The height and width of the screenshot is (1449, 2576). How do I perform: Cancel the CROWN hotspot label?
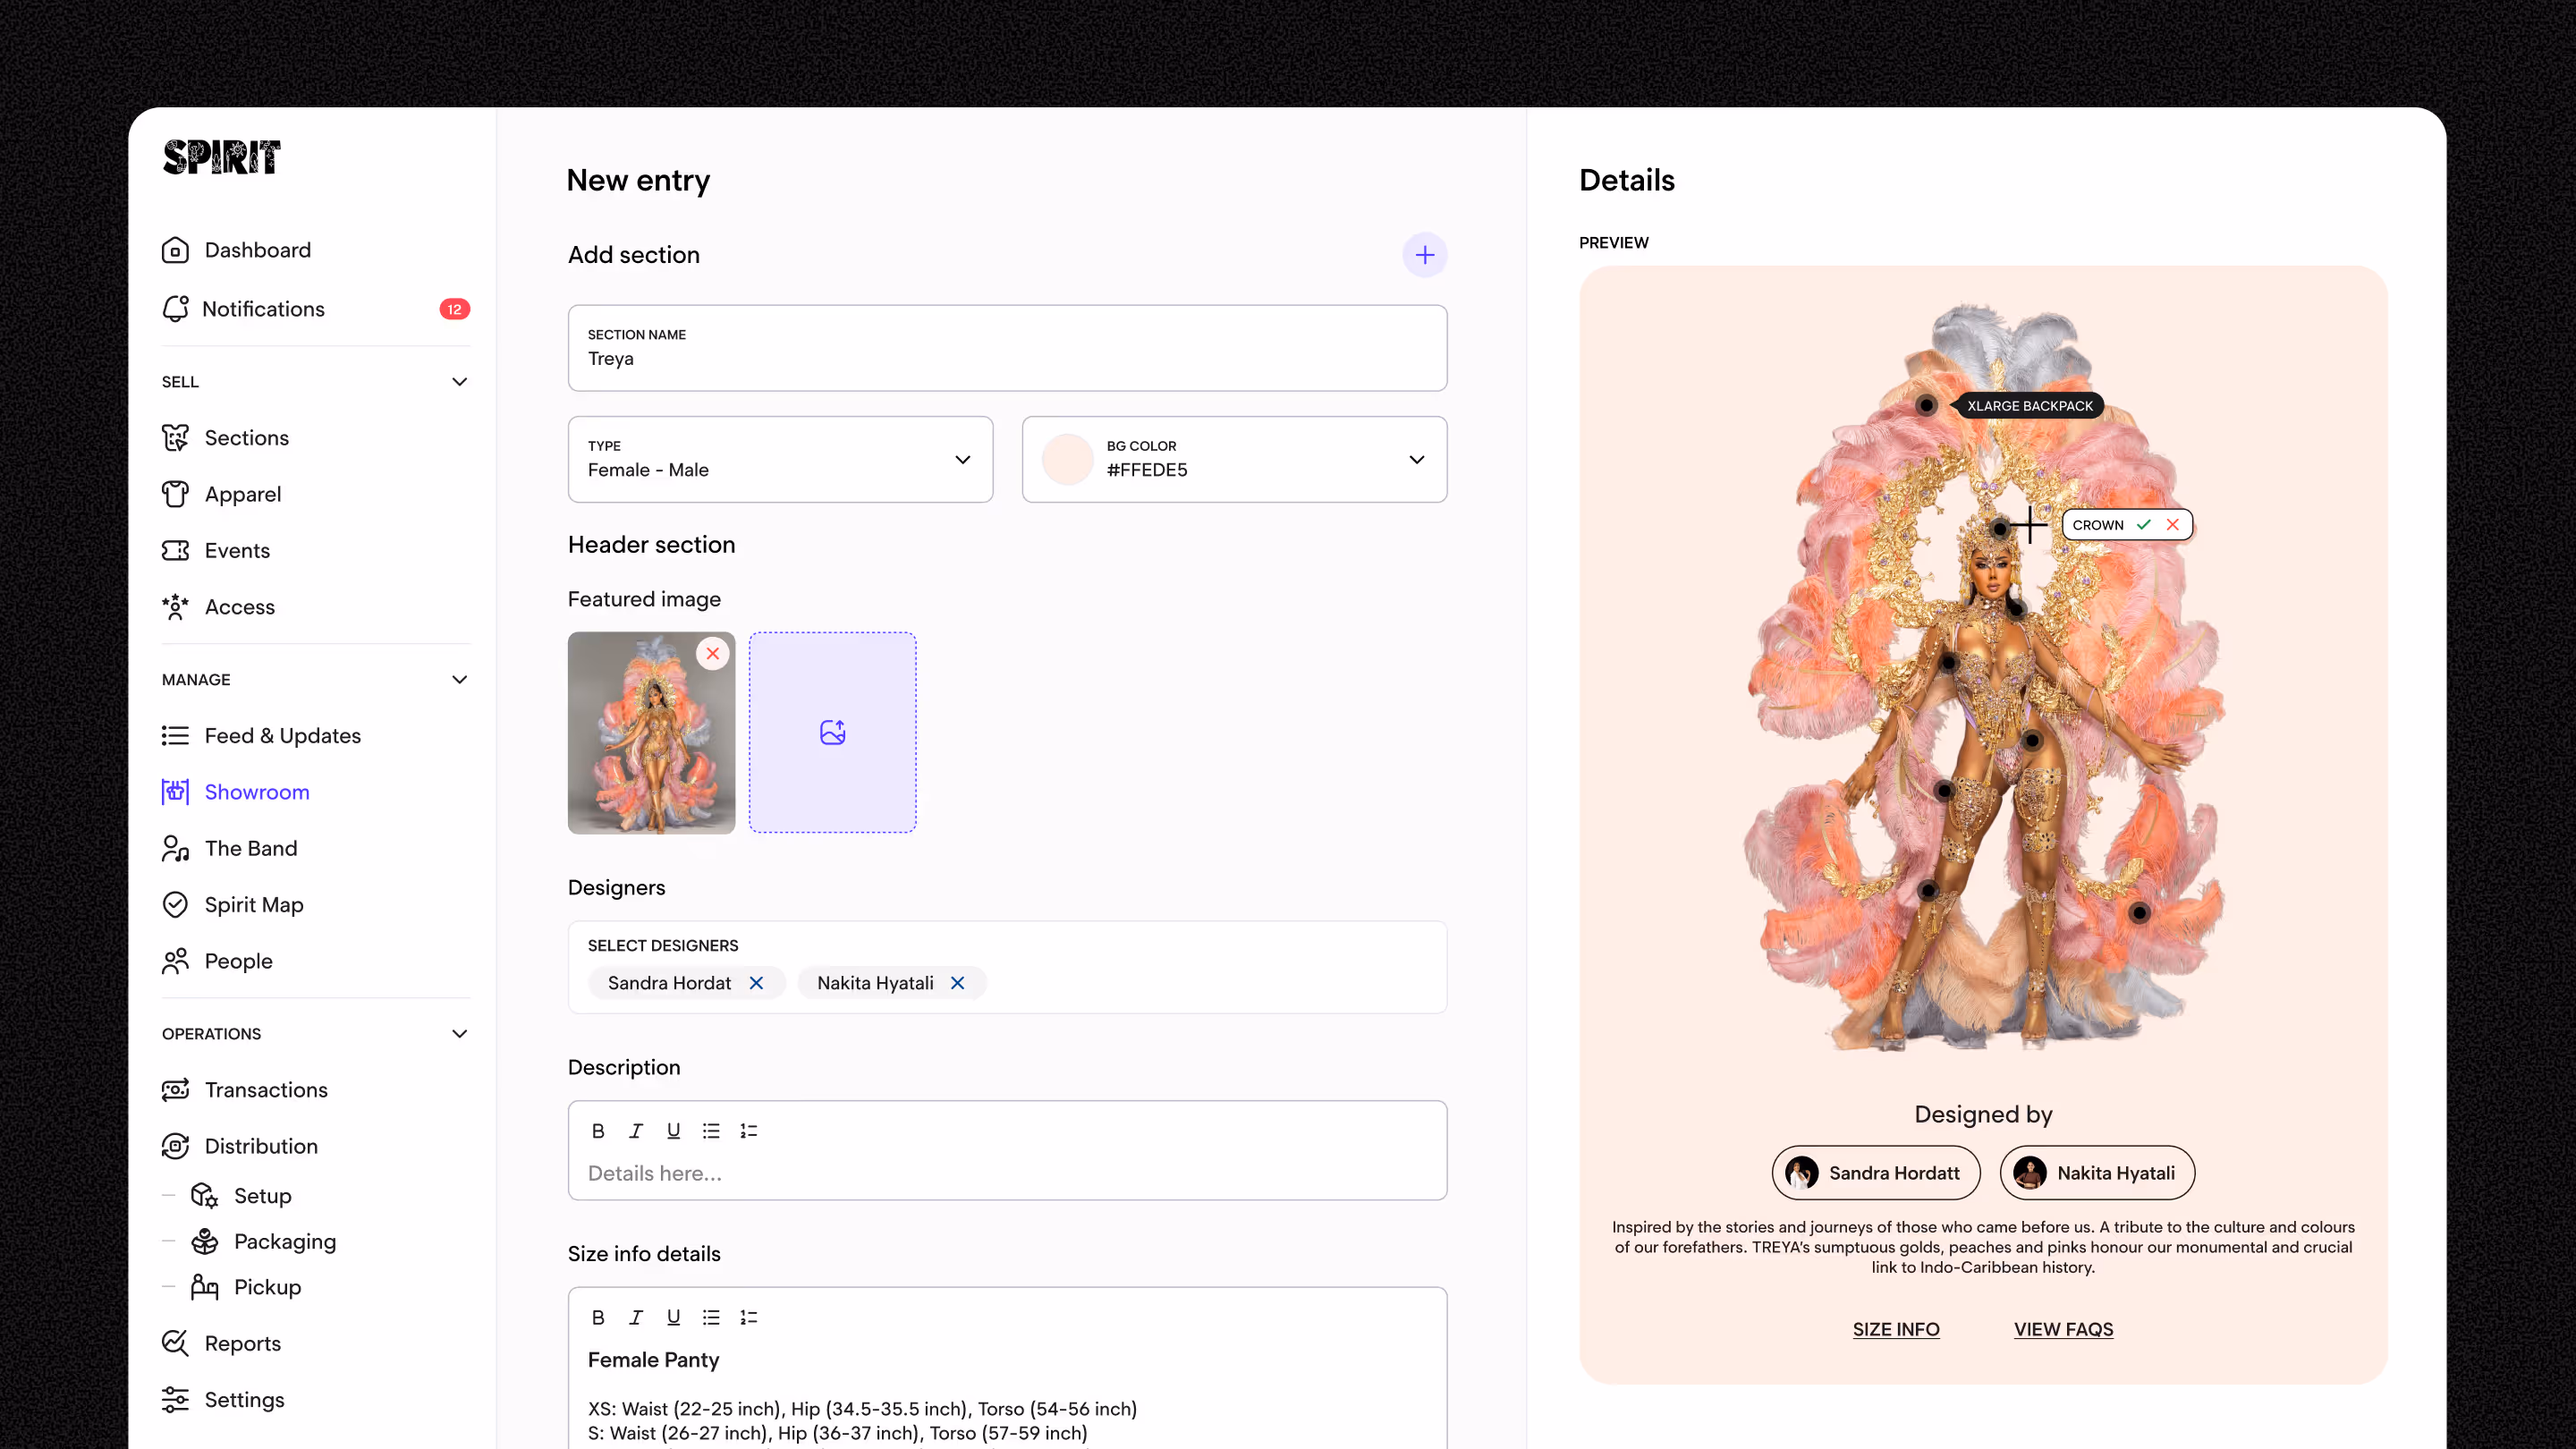[x=2172, y=525]
